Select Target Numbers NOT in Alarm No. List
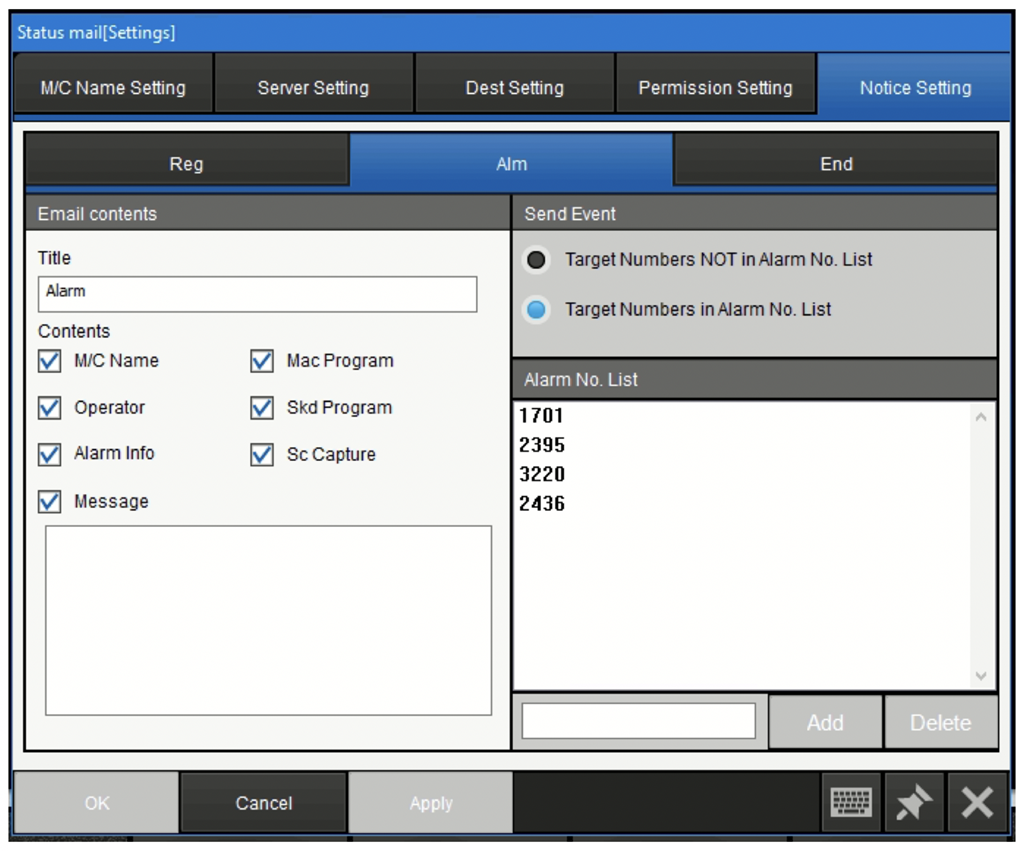This screenshot has height=851, width=1024. (536, 260)
